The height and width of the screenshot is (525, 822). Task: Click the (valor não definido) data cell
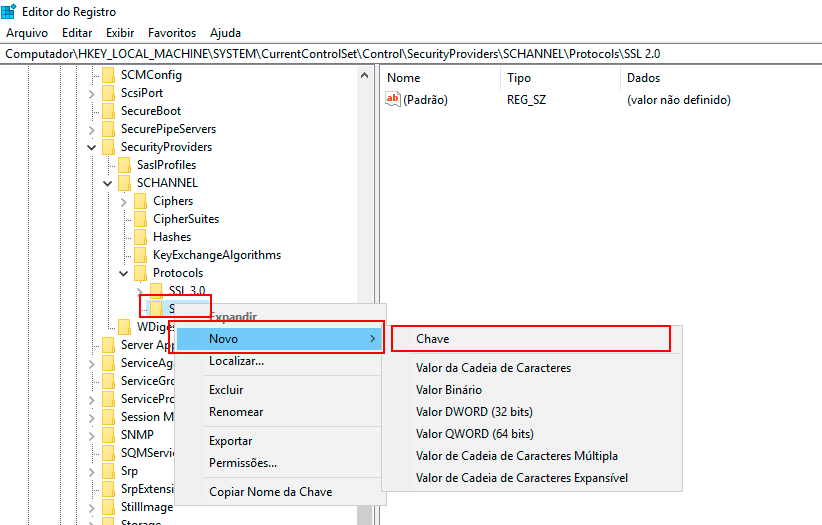(678, 100)
